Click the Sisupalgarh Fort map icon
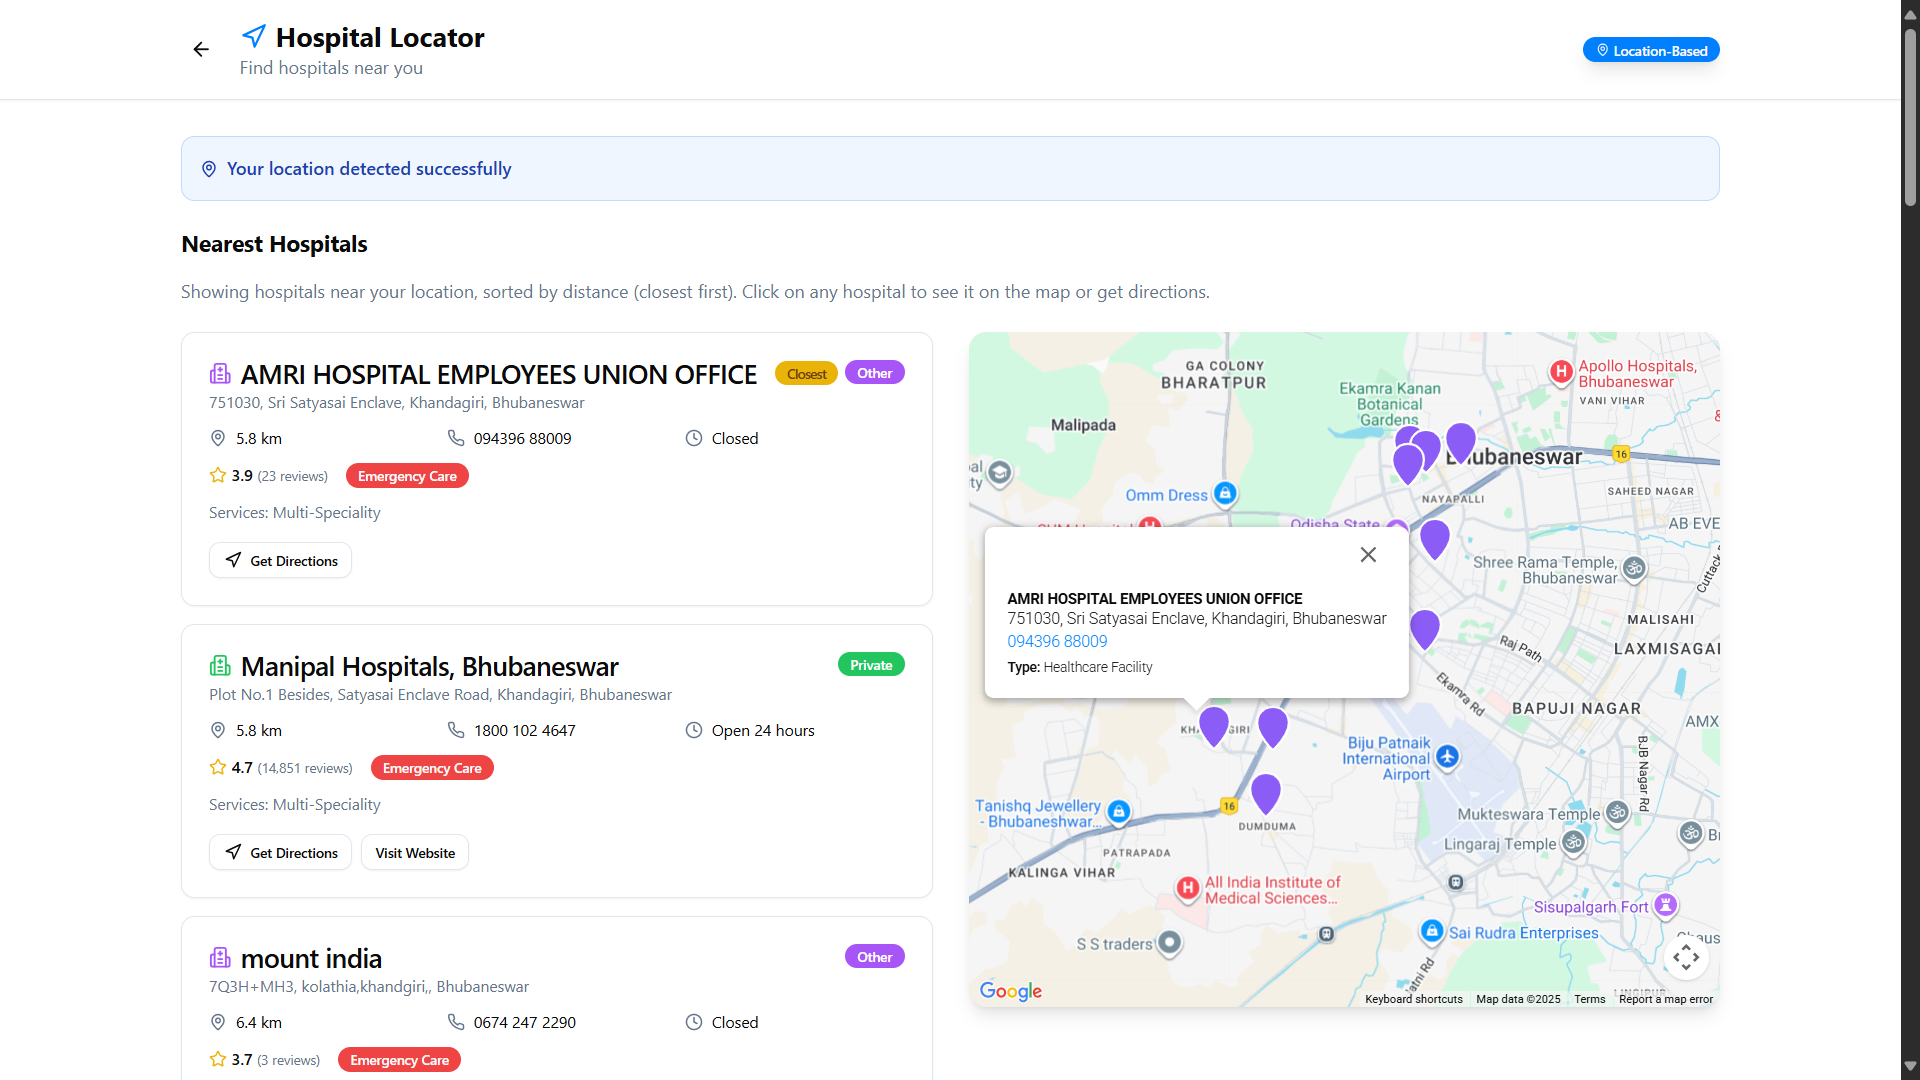Viewport: 1920px width, 1080px height. (x=1665, y=905)
